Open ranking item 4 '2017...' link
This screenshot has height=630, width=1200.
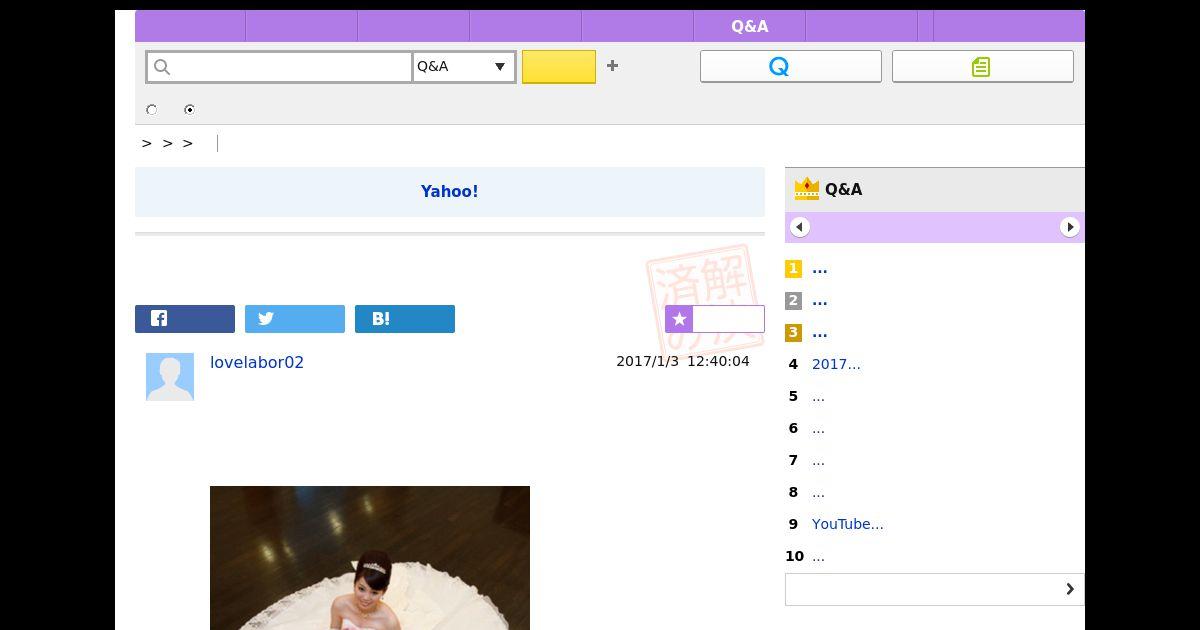coord(836,364)
